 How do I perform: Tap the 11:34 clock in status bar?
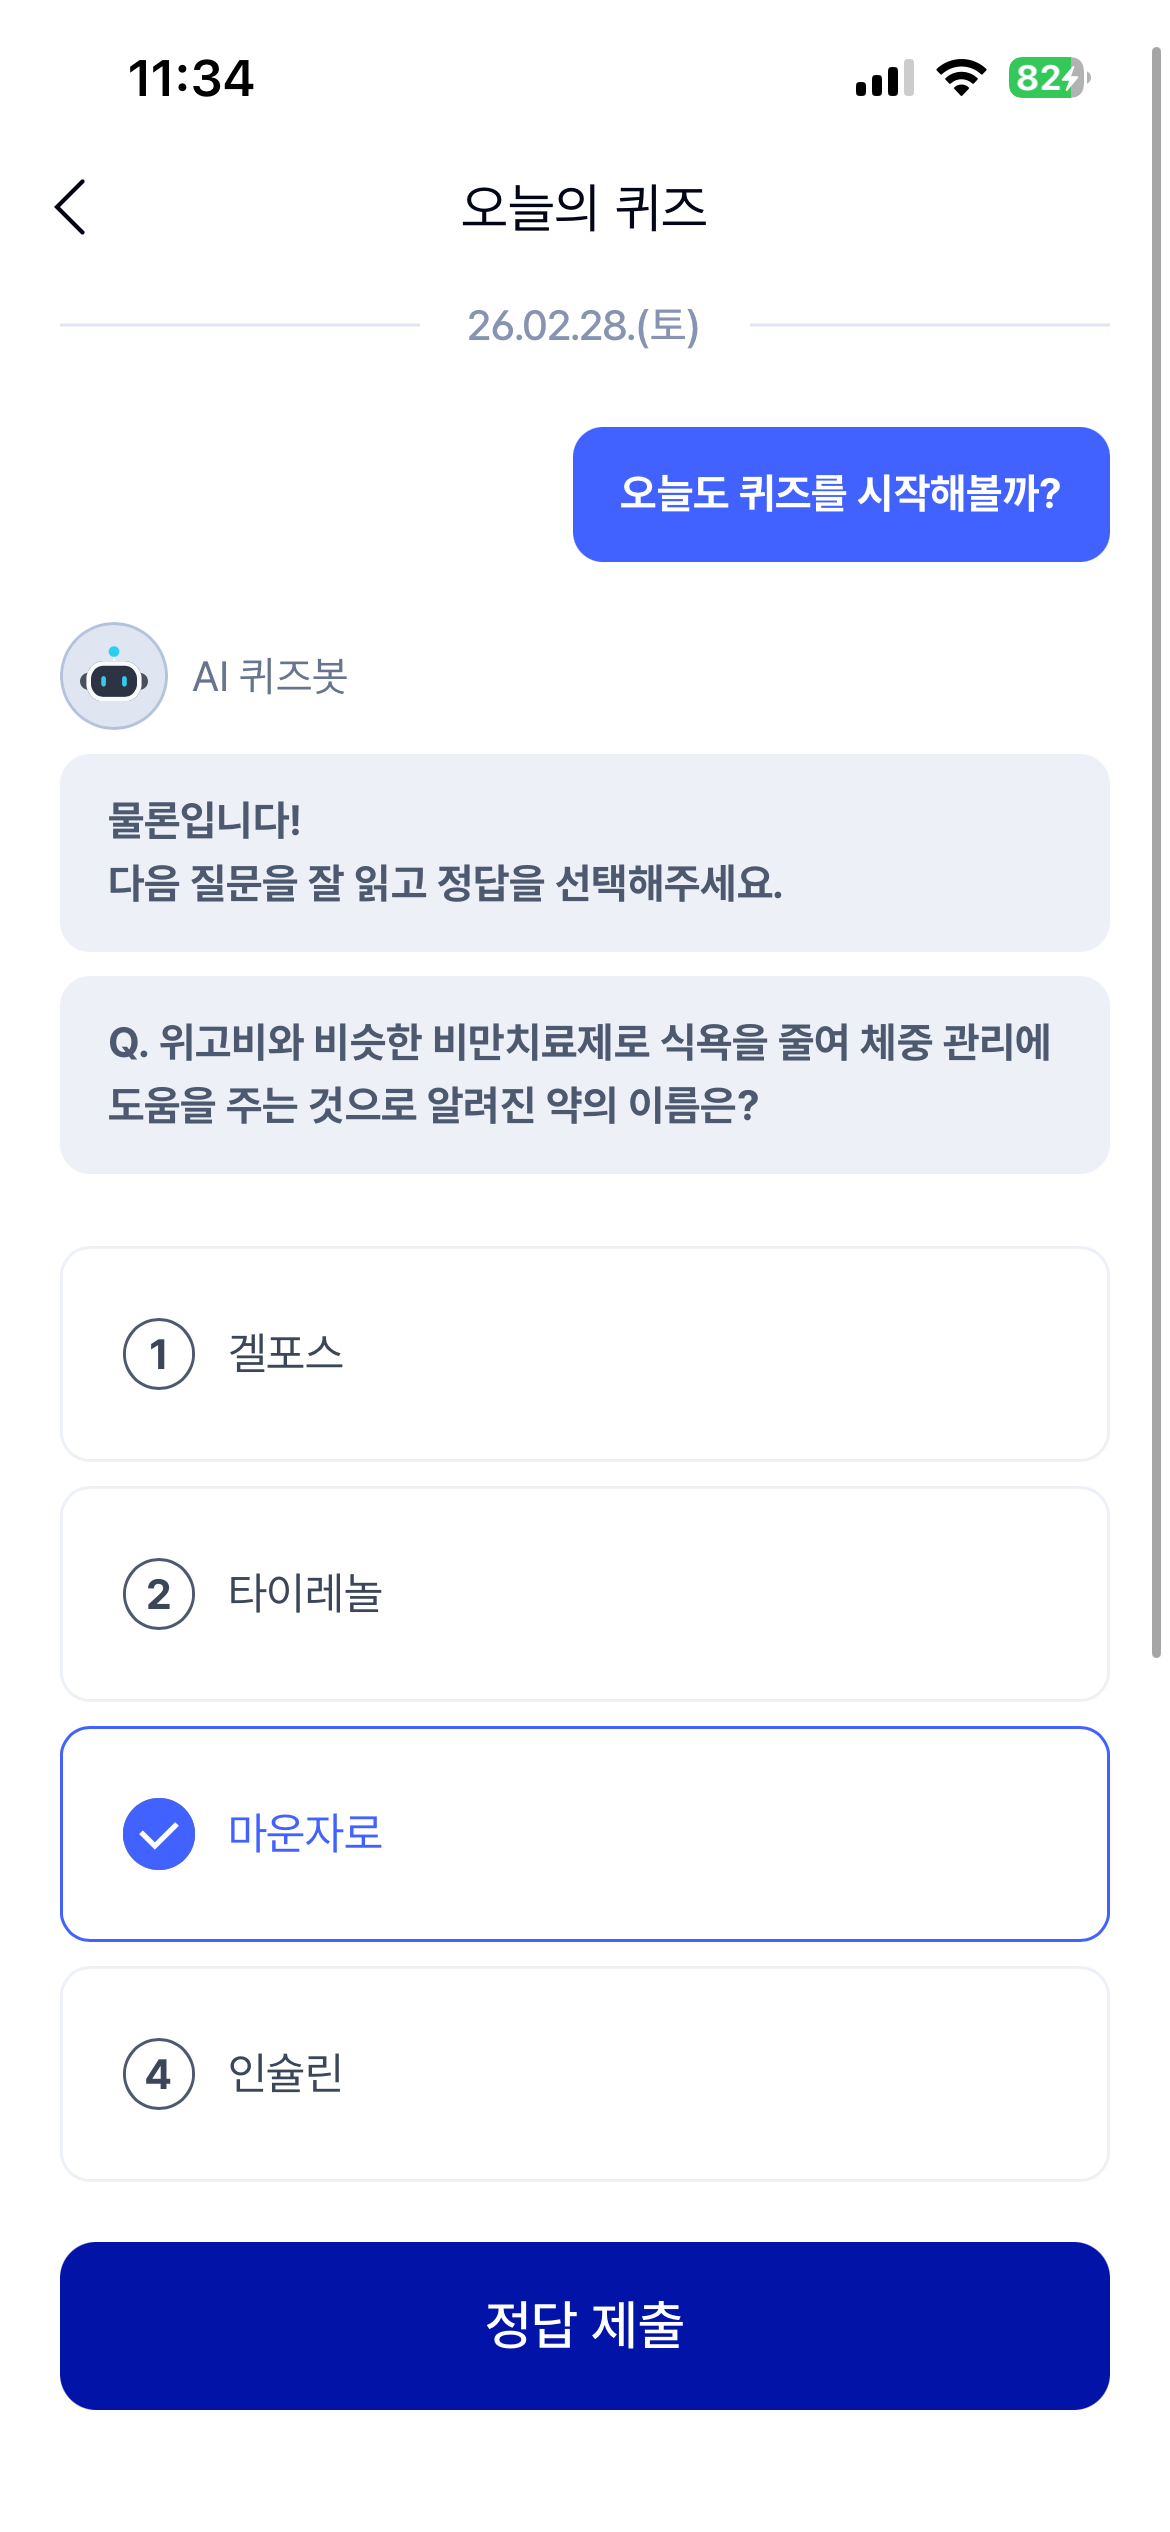191,78
